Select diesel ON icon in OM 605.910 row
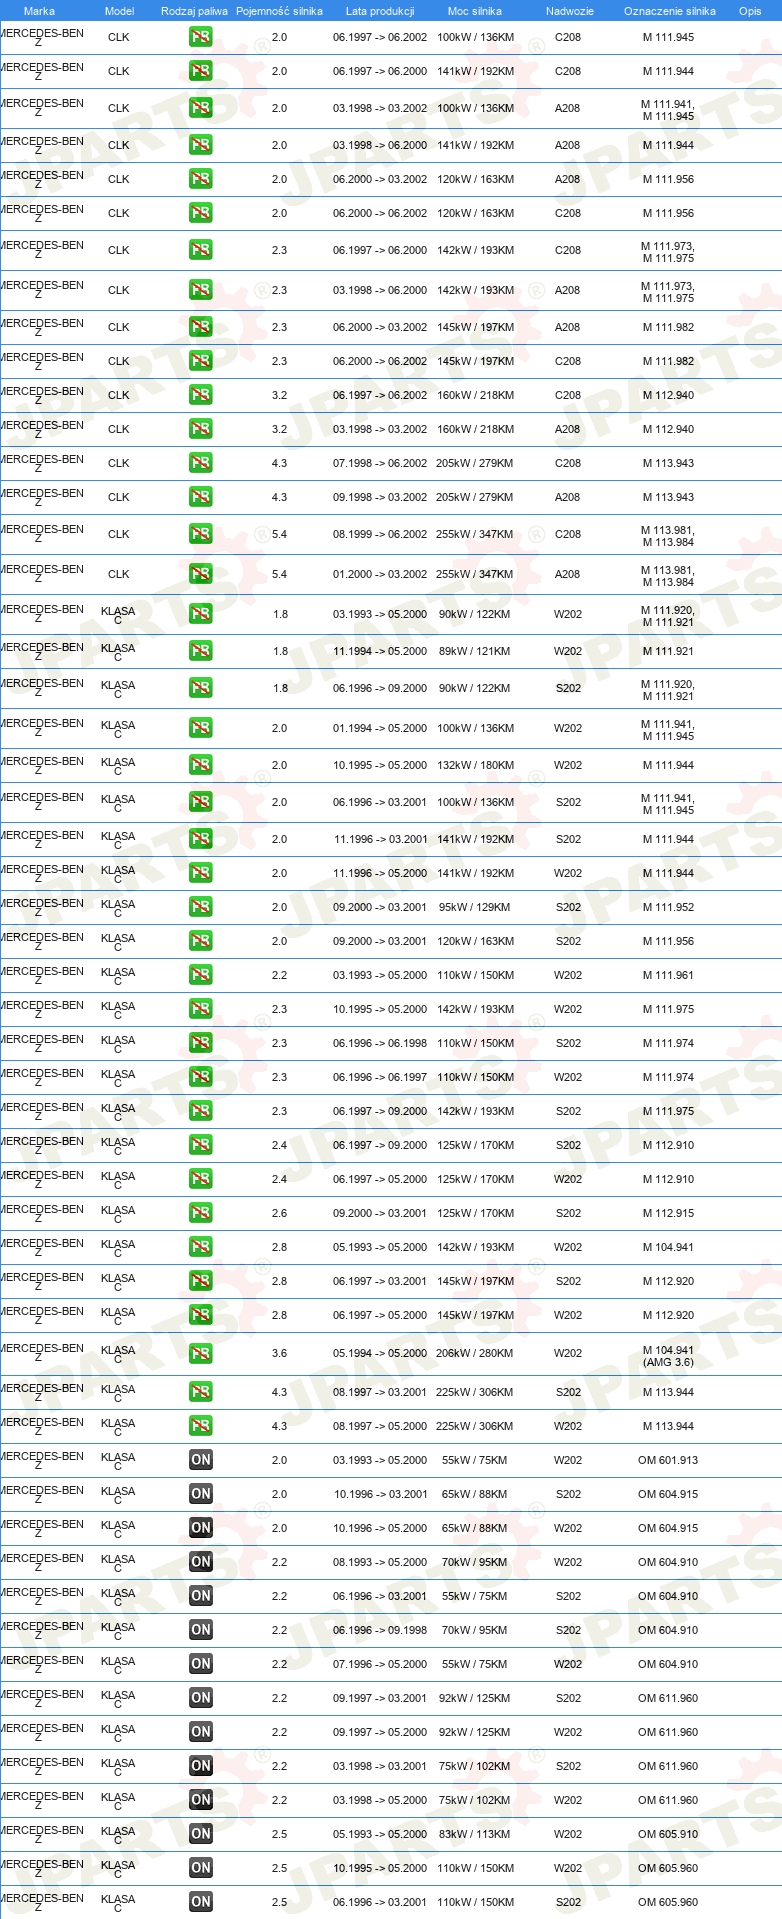Image resolution: width=782 pixels, height=1919 pixels. [201, 1834]
